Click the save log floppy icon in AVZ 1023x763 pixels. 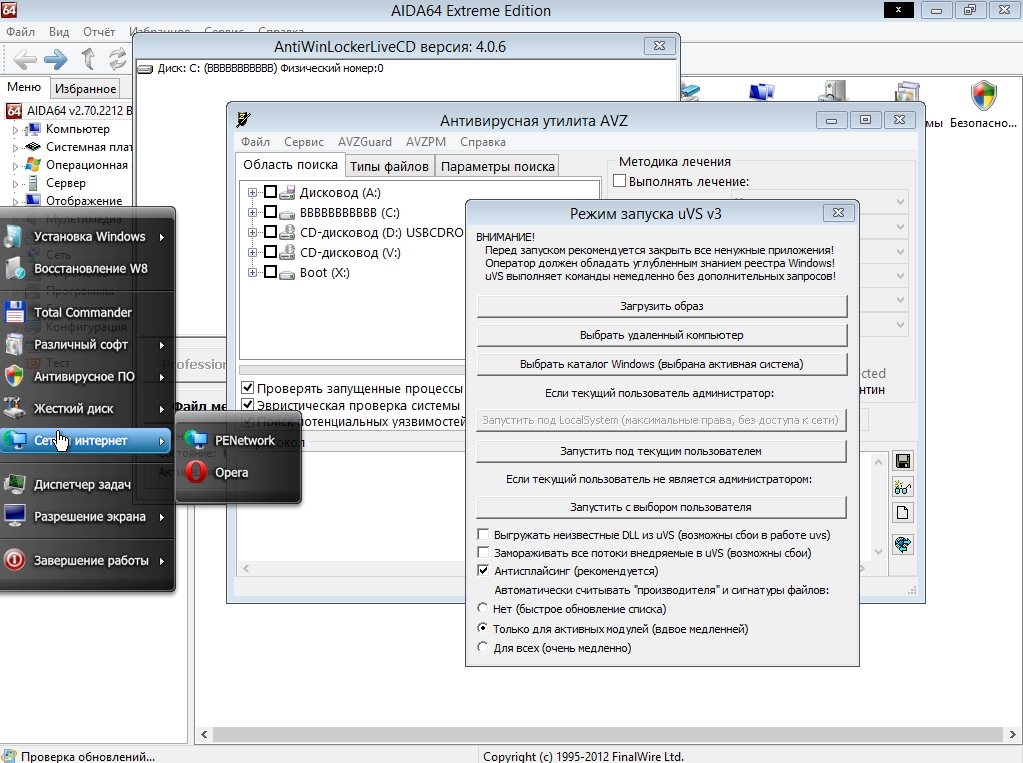tap(903, 461)
